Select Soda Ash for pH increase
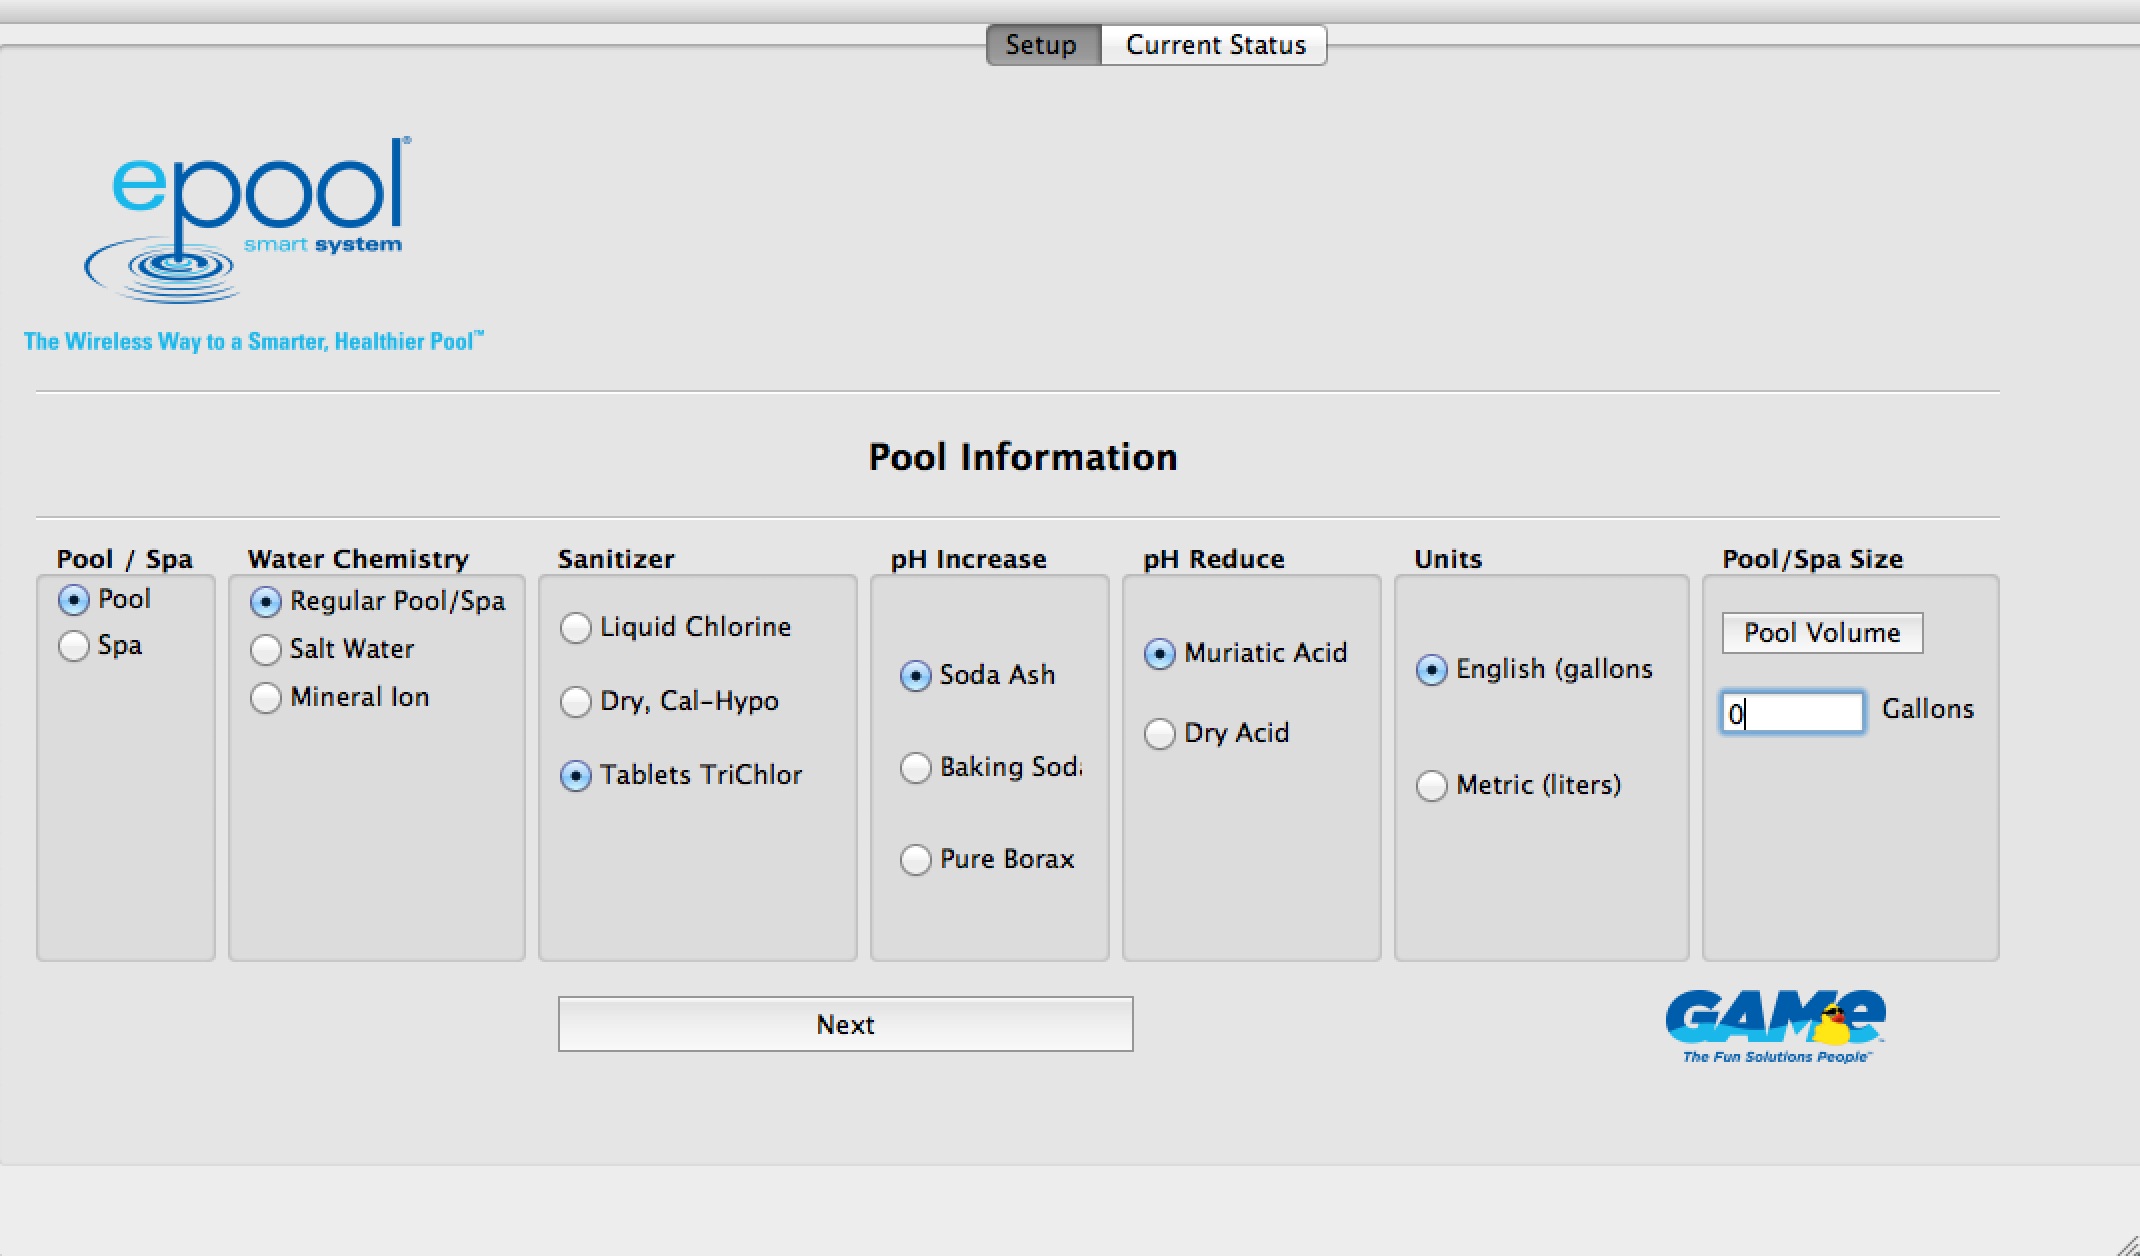 click(915, 676)
